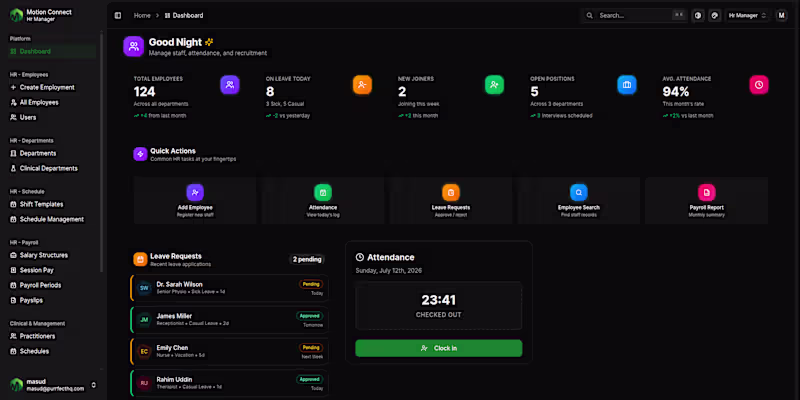Viewport: 800px width, 400px height.
Task: Open the Dashboard sidebar item
Action: click(x=52, y=52)
